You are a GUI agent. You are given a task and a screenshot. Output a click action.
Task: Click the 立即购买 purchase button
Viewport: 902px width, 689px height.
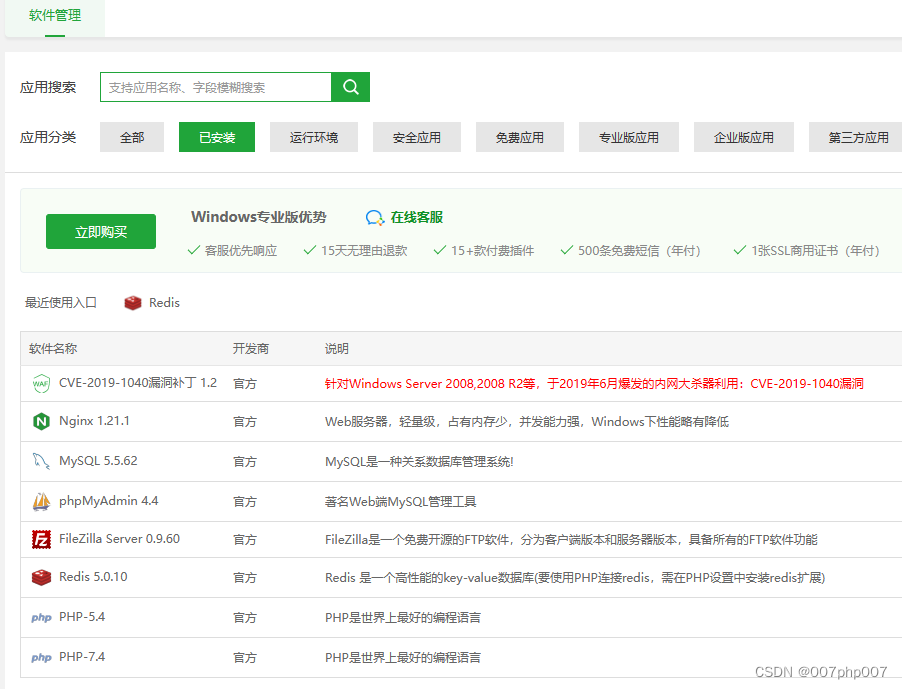pos(100,231)
